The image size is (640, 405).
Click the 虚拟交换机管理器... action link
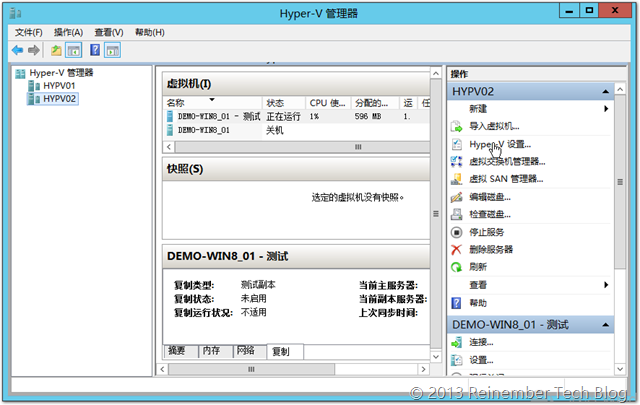(x=507, y=162)
